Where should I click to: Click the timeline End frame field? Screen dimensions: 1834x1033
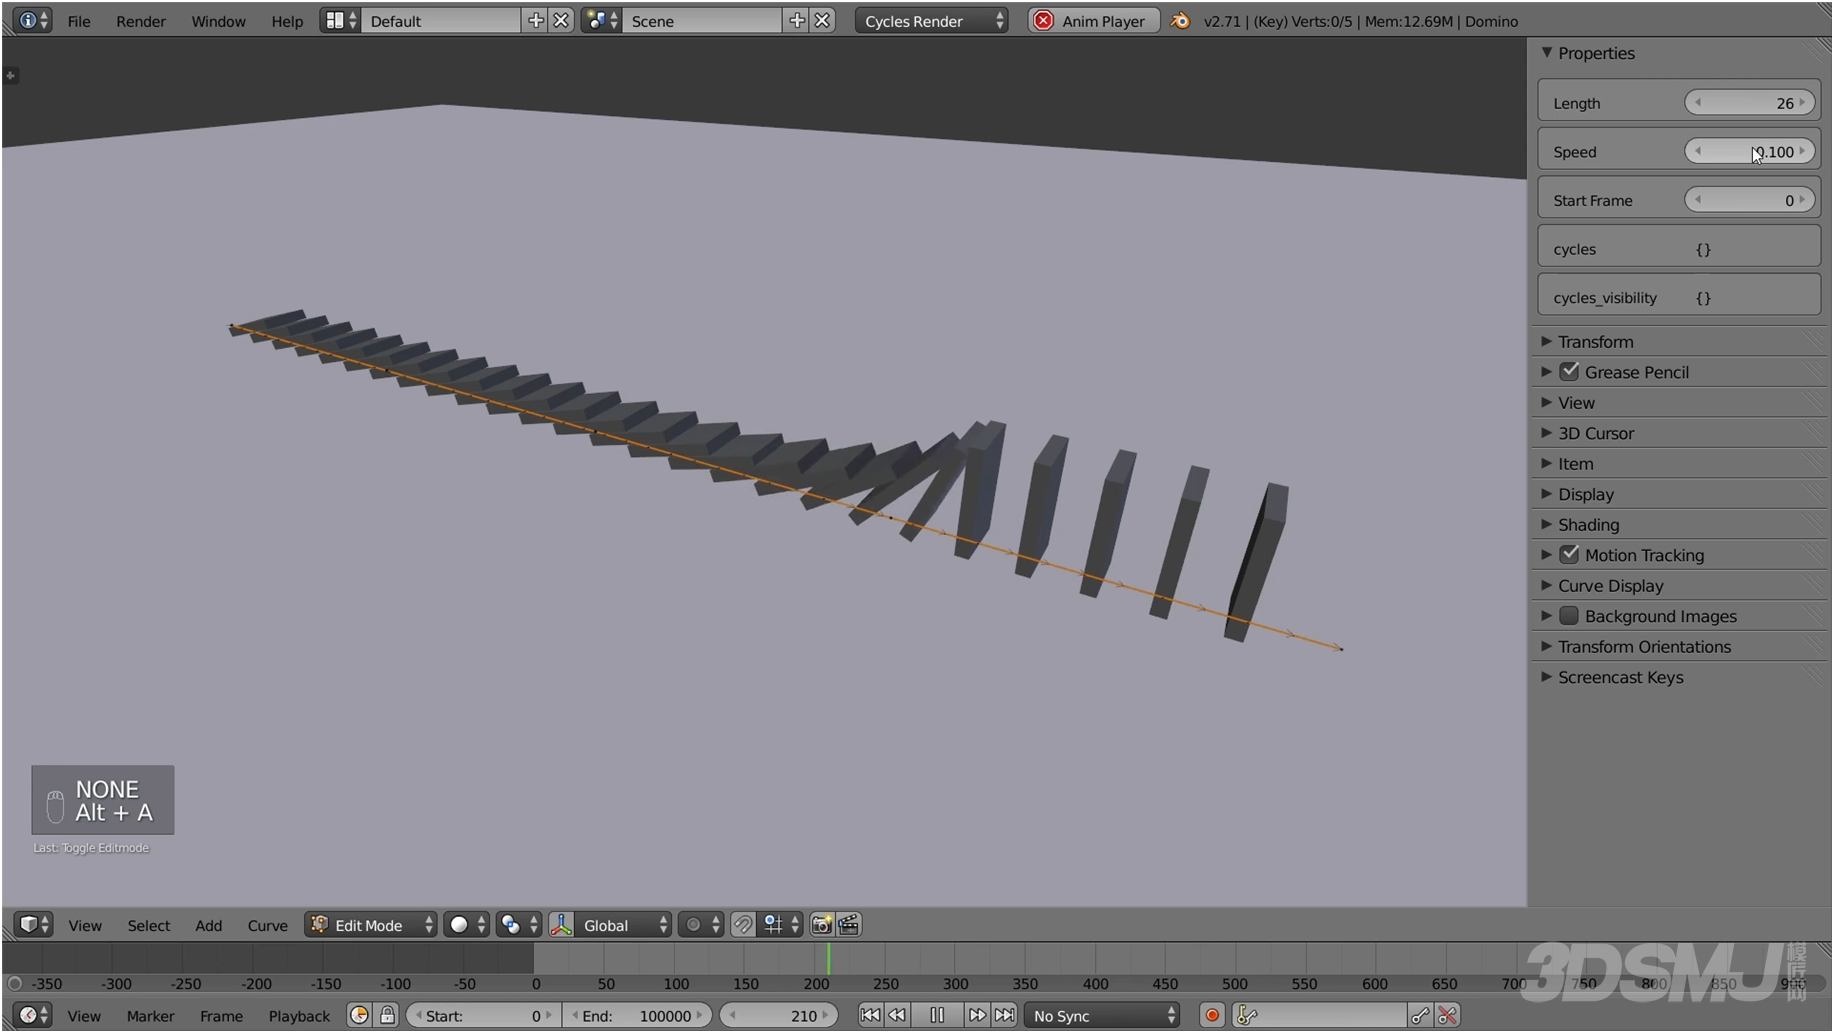(636, 1015)
